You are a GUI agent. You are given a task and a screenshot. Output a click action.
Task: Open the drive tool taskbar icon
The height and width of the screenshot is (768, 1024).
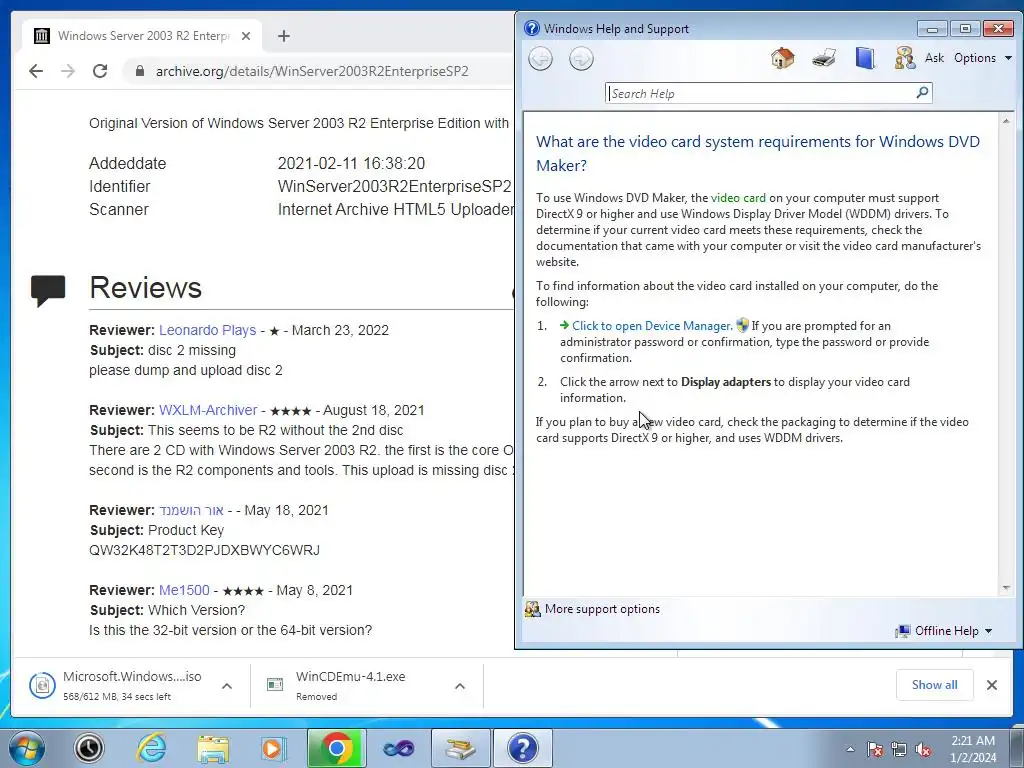[x=460, y=748]
